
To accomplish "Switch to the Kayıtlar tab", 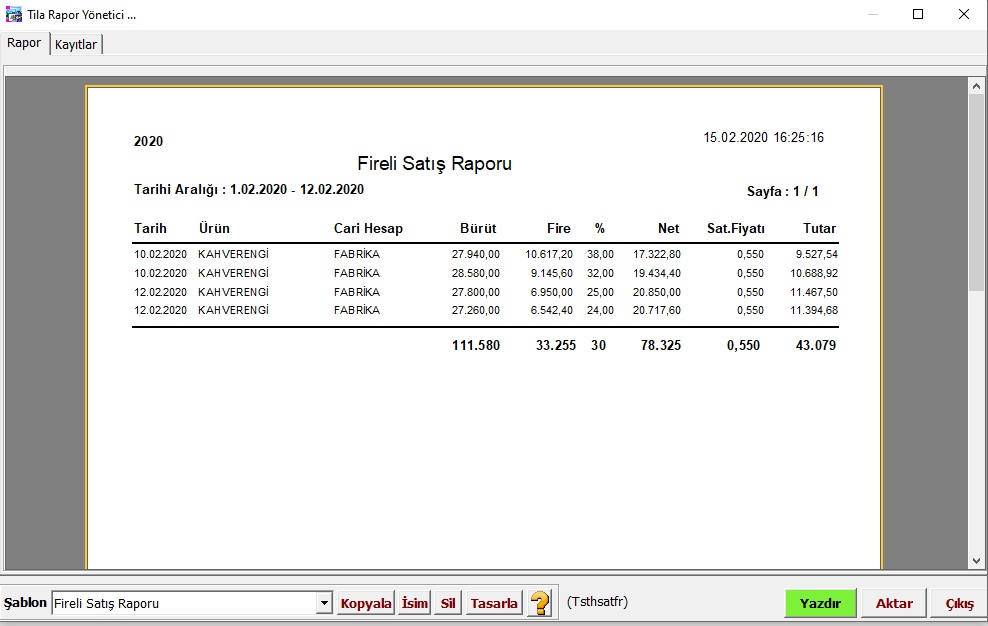I will [76, 45].
